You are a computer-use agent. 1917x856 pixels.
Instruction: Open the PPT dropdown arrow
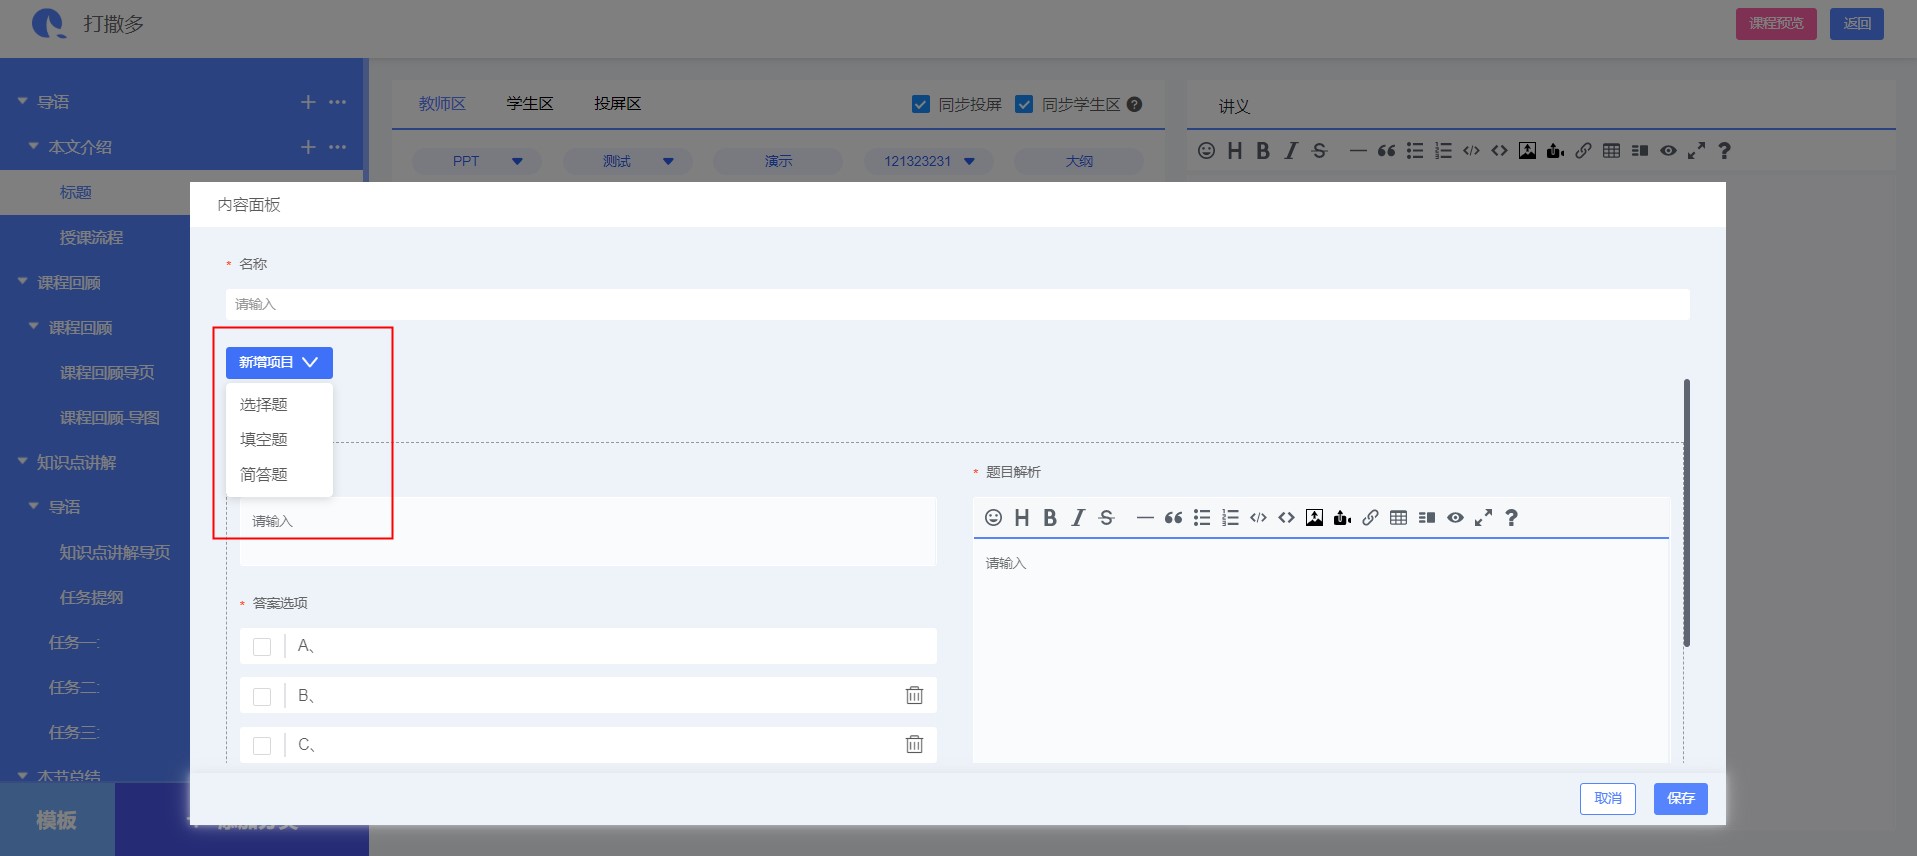tap(517, 161)
